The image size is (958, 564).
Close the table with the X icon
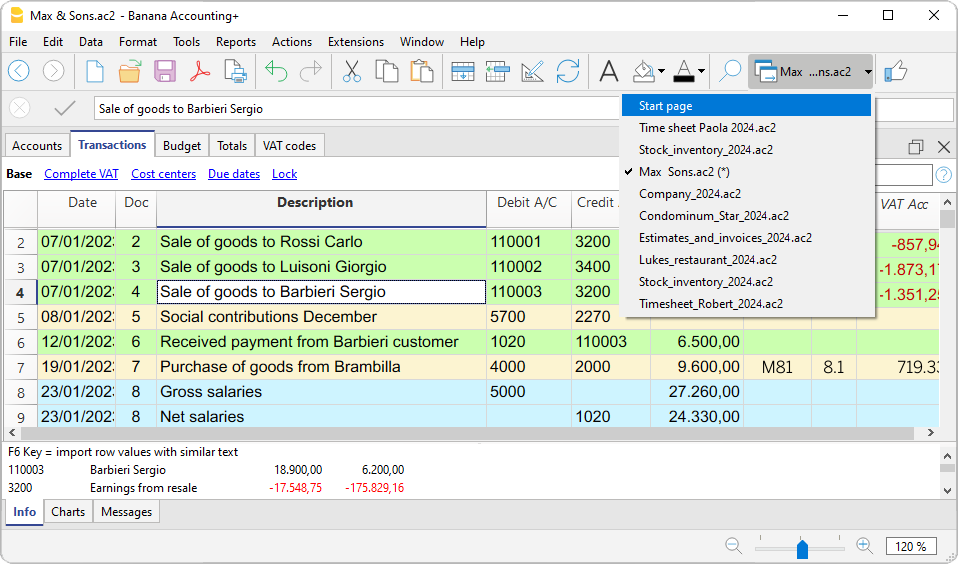pyautogui.click(x=944, y=147)
